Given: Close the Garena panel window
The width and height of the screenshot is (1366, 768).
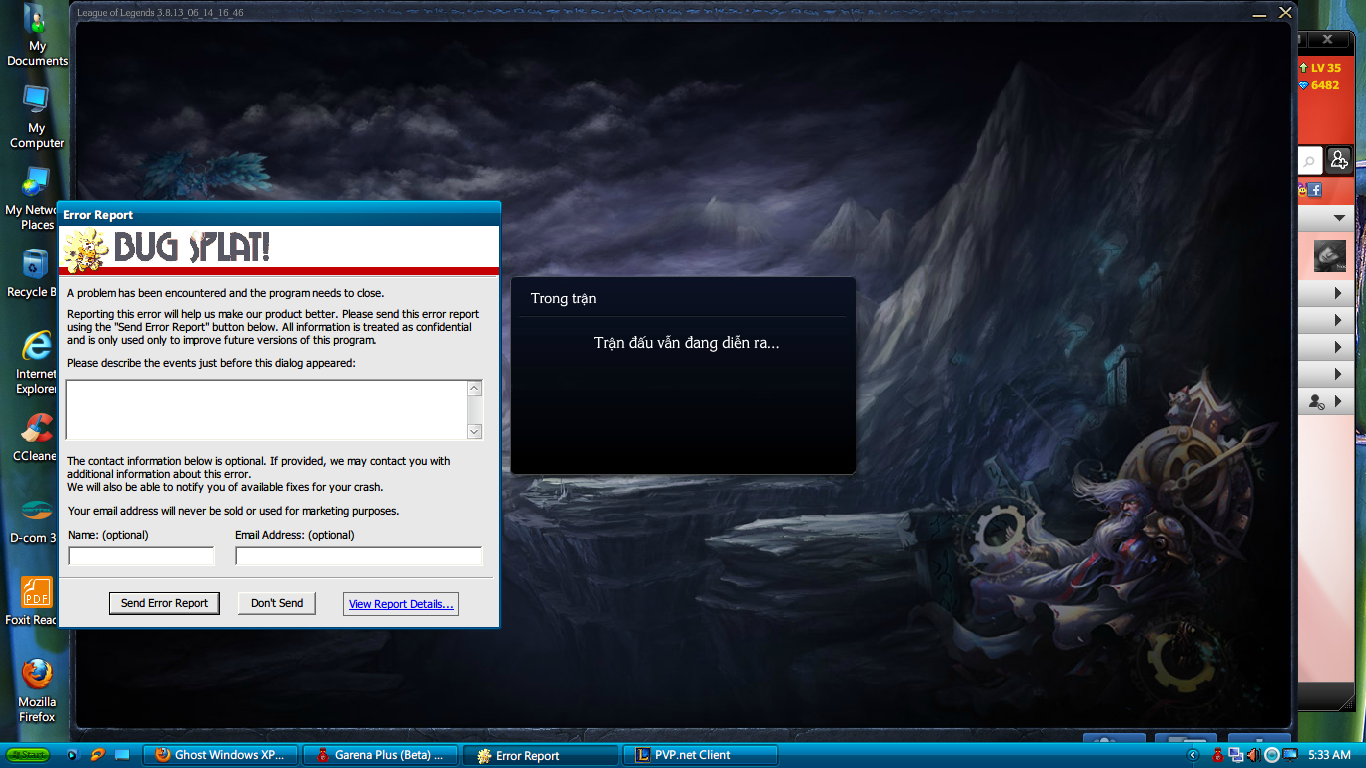Looking at the screenshot, I should tap(1327, 40).
